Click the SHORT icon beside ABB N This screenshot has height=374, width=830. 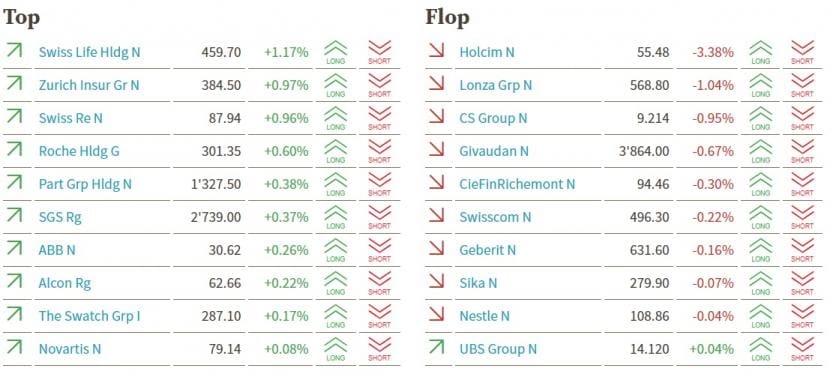pyautogui.click(x=379, y=250)
